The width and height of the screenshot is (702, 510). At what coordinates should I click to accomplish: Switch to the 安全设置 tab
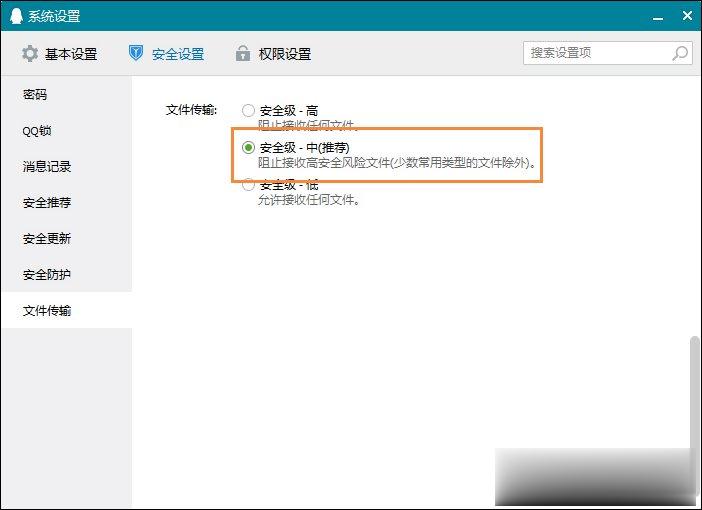(x=166, y=54)
